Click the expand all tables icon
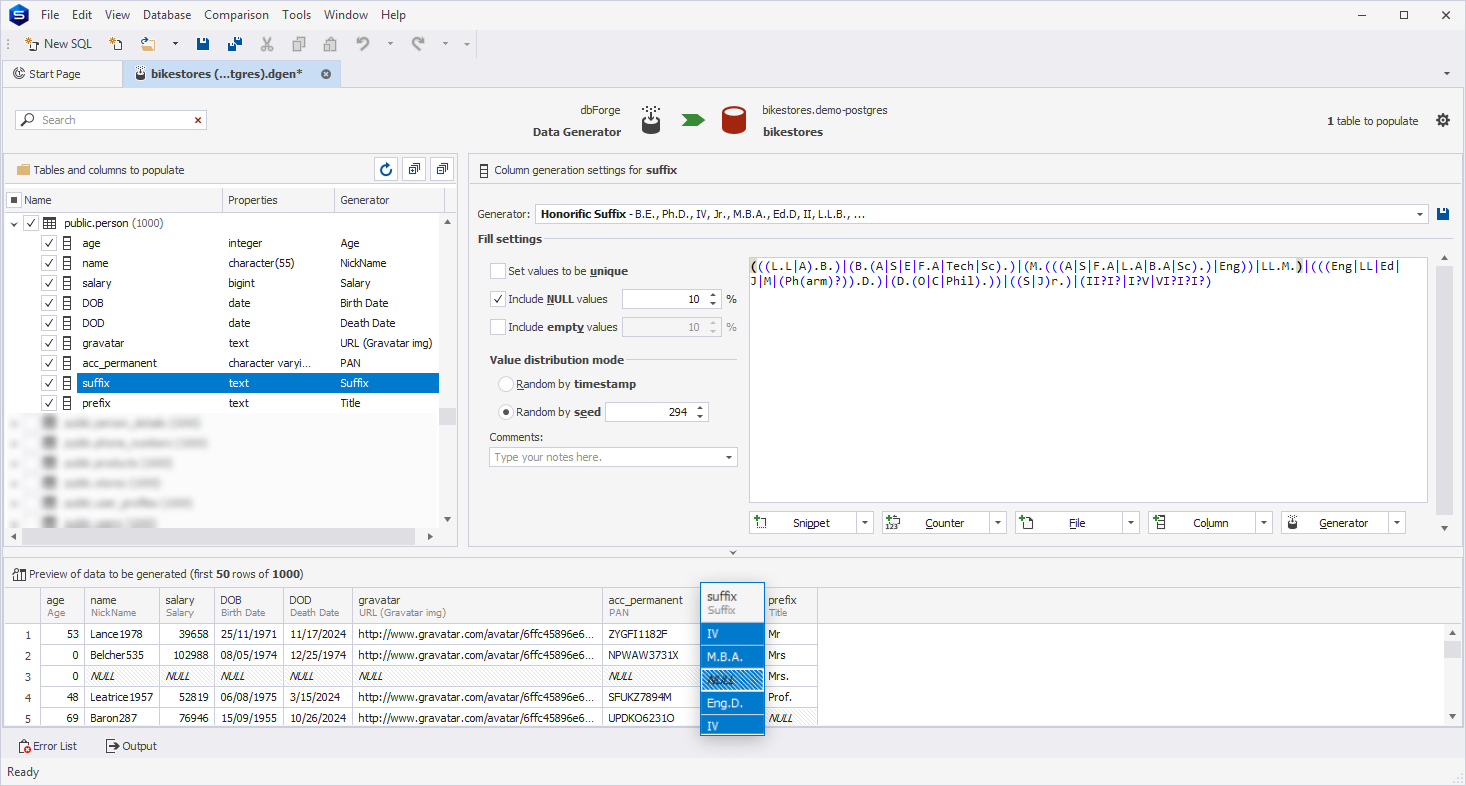Screen dimensions: 1466x786 click(415, 170)
